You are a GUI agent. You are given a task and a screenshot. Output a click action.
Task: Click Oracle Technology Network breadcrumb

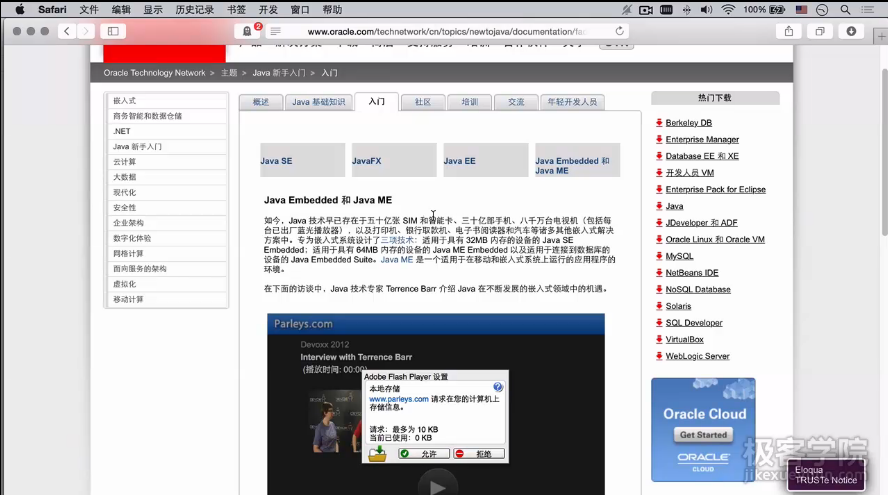click(155, 72)
